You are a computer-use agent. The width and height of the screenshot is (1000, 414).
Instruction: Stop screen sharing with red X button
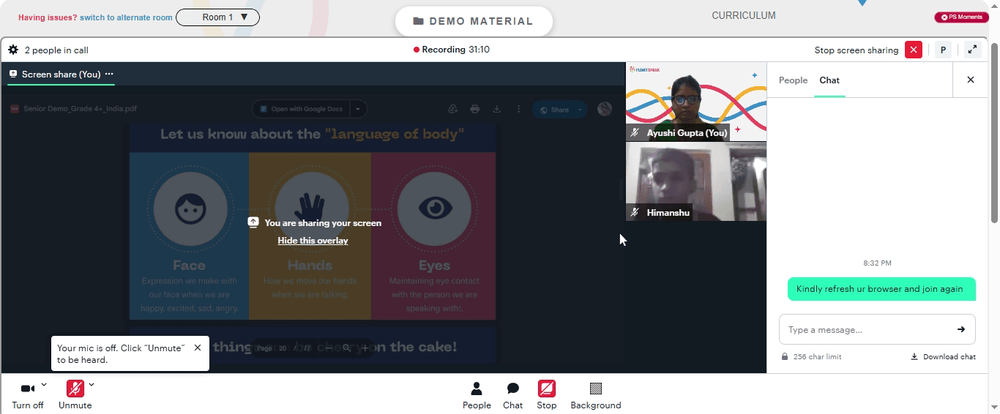click(913, 50)
